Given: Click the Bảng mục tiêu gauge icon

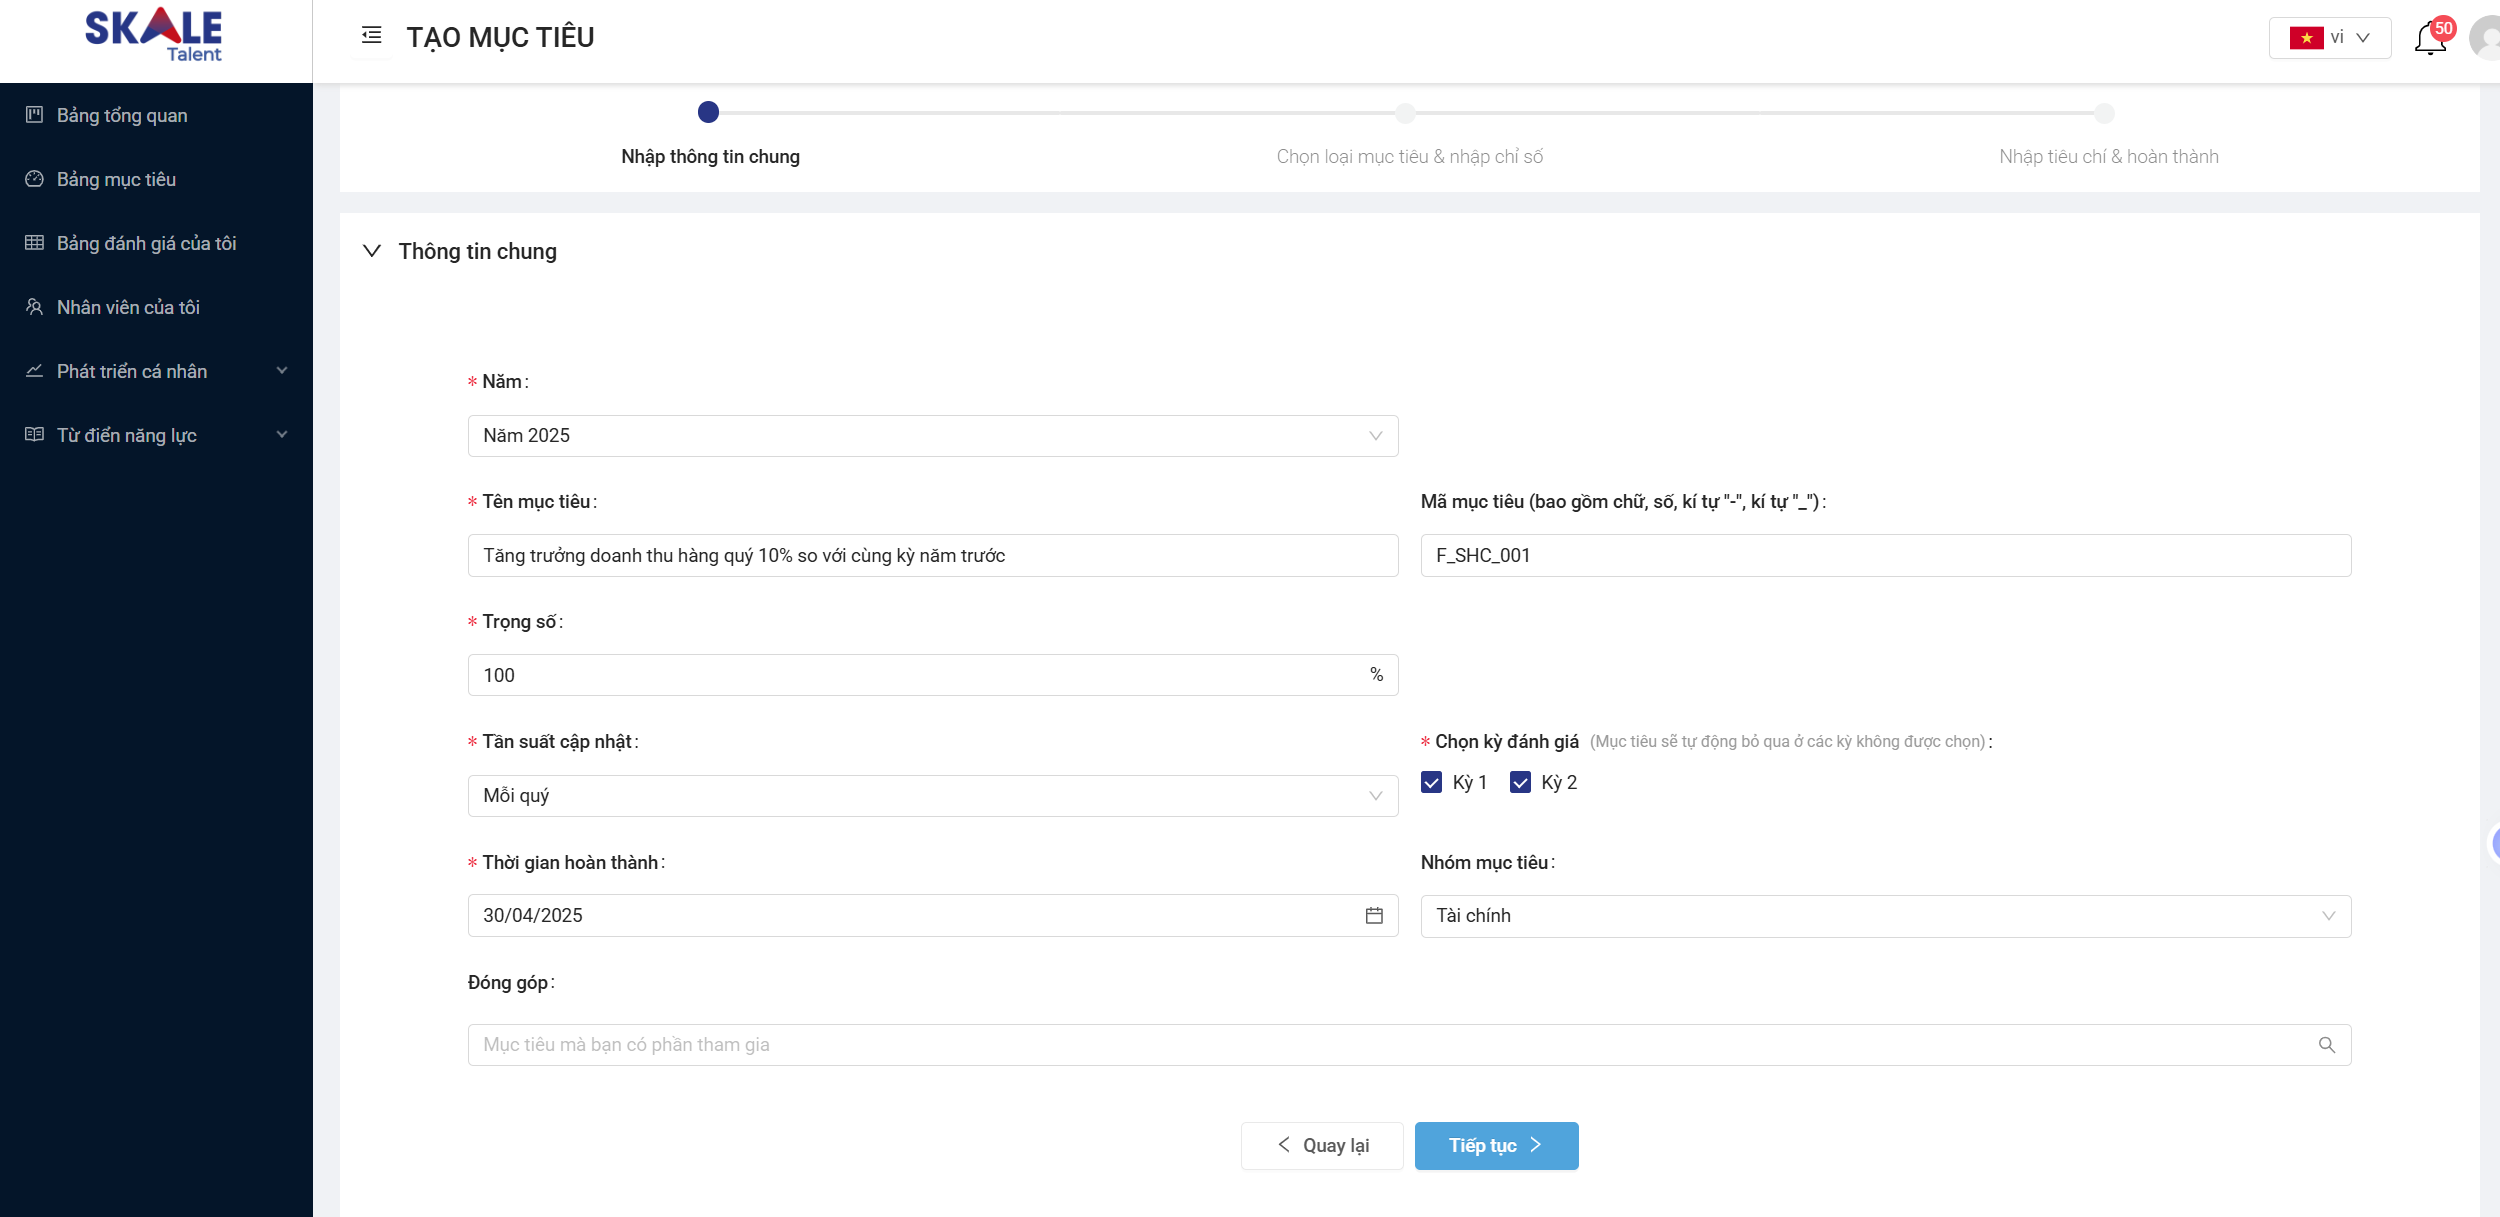Looking at the screenshot, I should (35, 179).
